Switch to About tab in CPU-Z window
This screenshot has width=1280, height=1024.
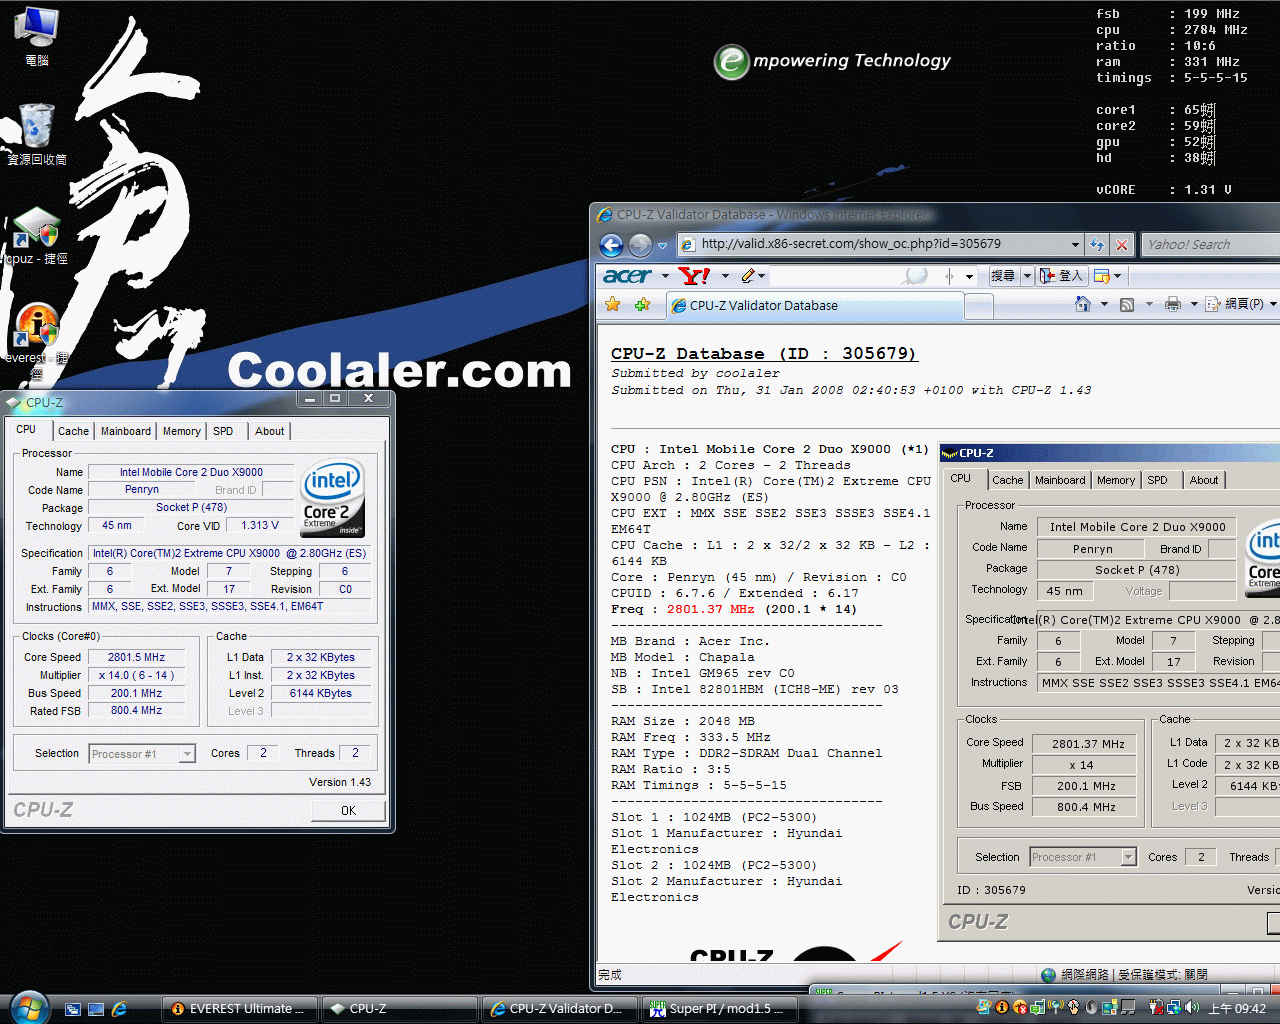click(x=270, y=431)
